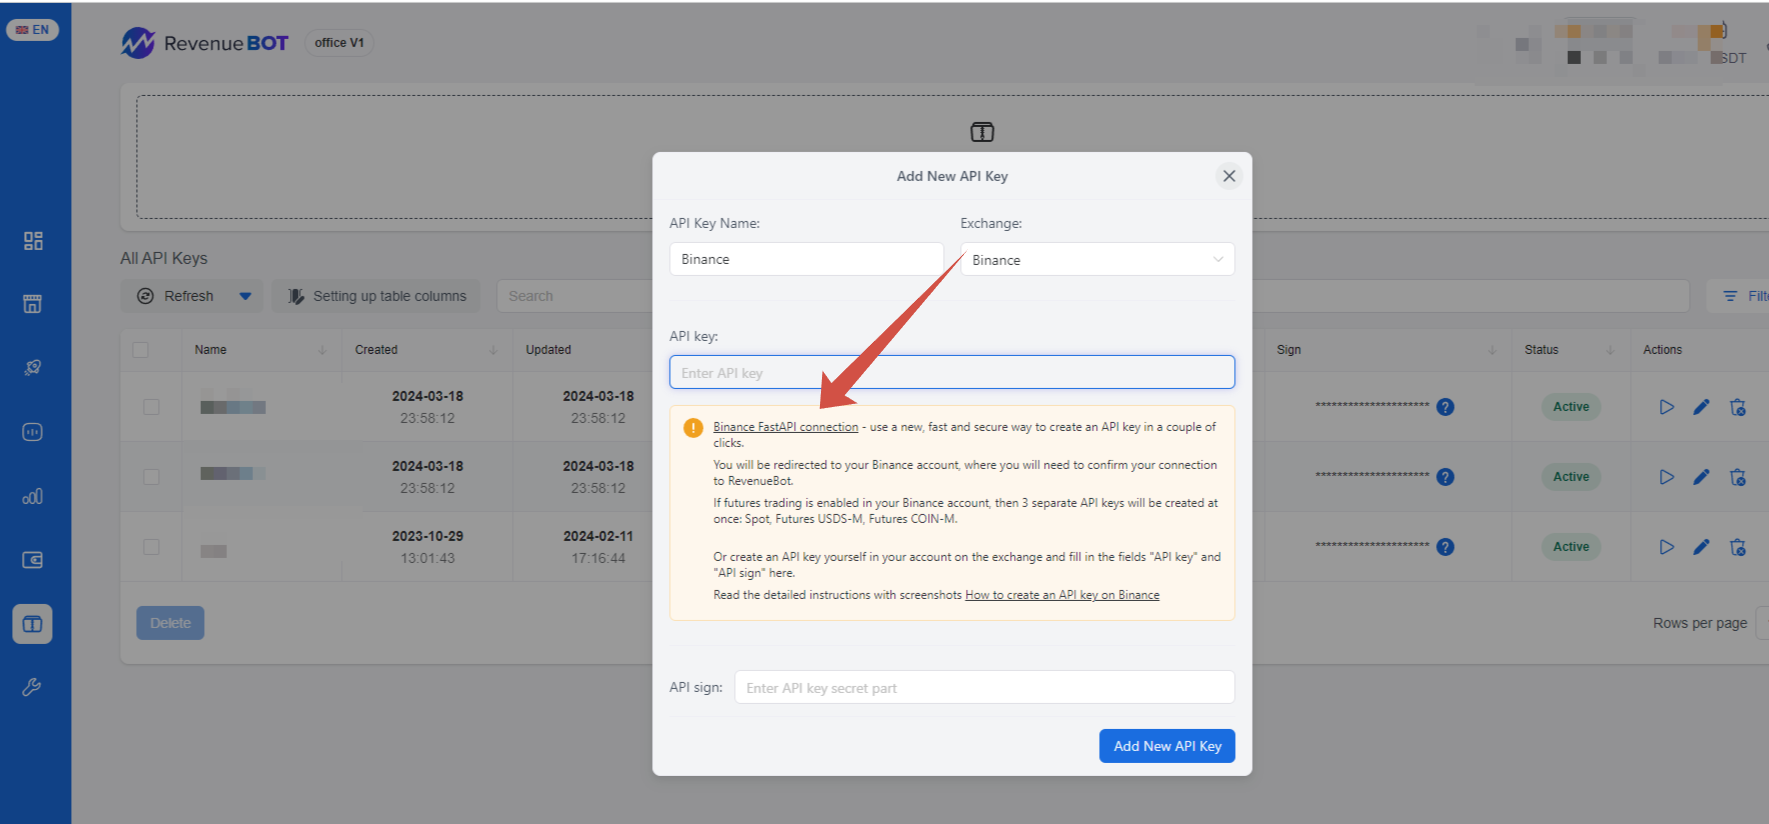This screenshot has width=1769, height=824.
Task: Click the delete trash icon in first row
Action: tap(1738, 407)
